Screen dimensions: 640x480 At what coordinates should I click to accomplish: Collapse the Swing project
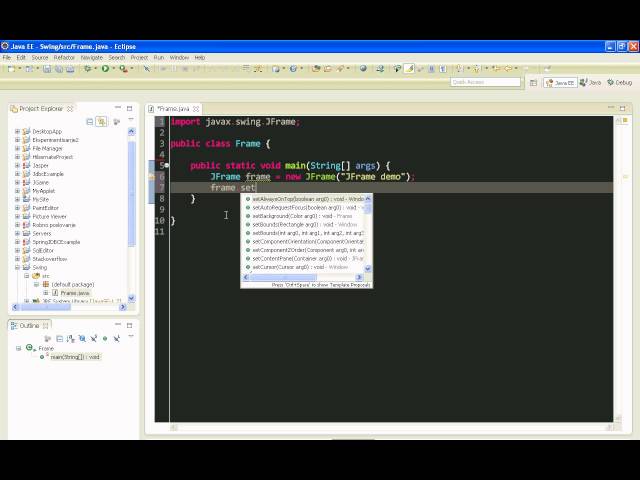[x=17, y=267]
